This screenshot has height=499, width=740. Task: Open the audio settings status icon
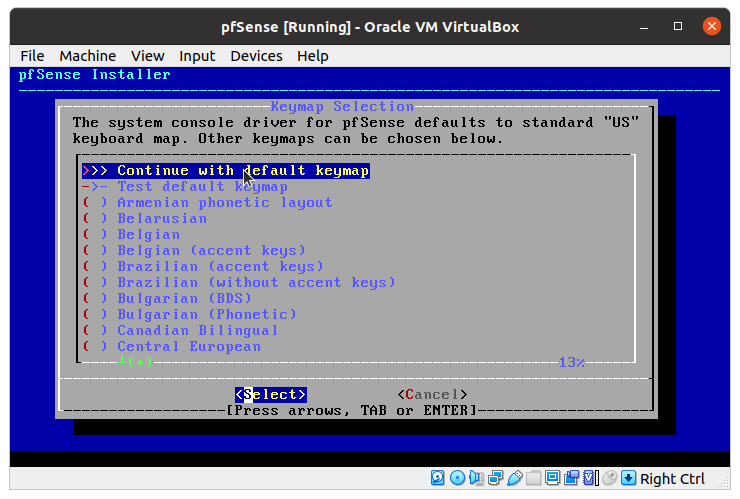[x=476, y=478]
